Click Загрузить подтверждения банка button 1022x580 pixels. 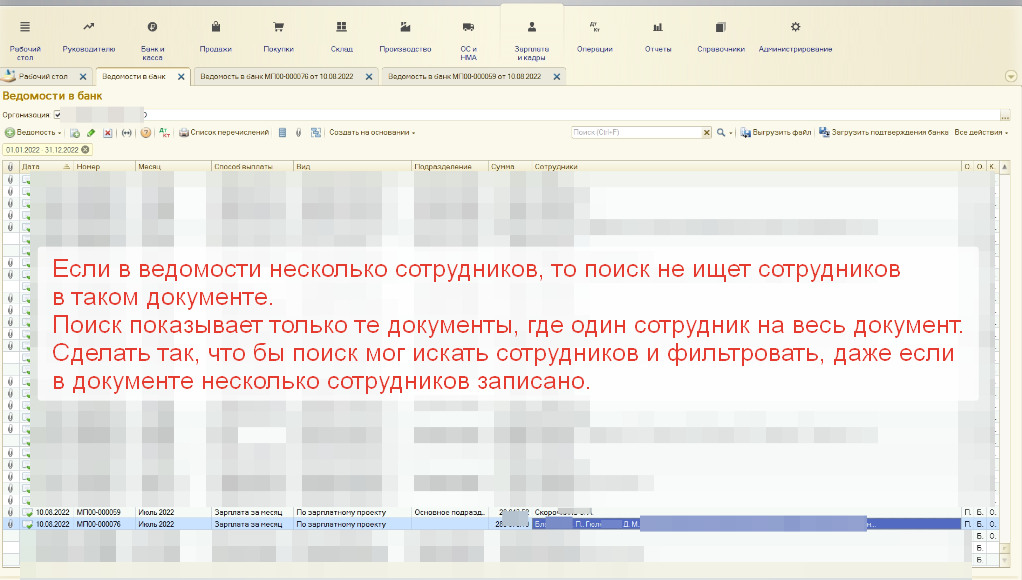tap(884, 132)
